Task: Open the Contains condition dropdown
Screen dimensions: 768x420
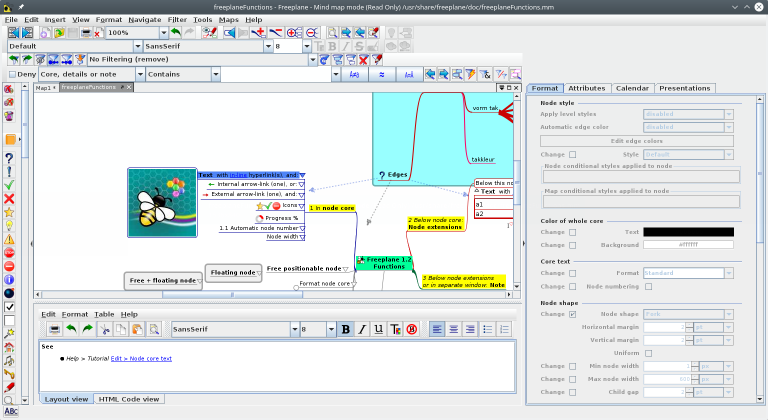Action: [x=216, y=74]
